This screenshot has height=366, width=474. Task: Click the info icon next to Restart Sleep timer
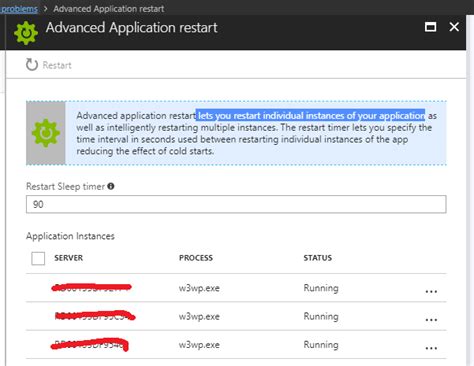[x=111, y=186]
